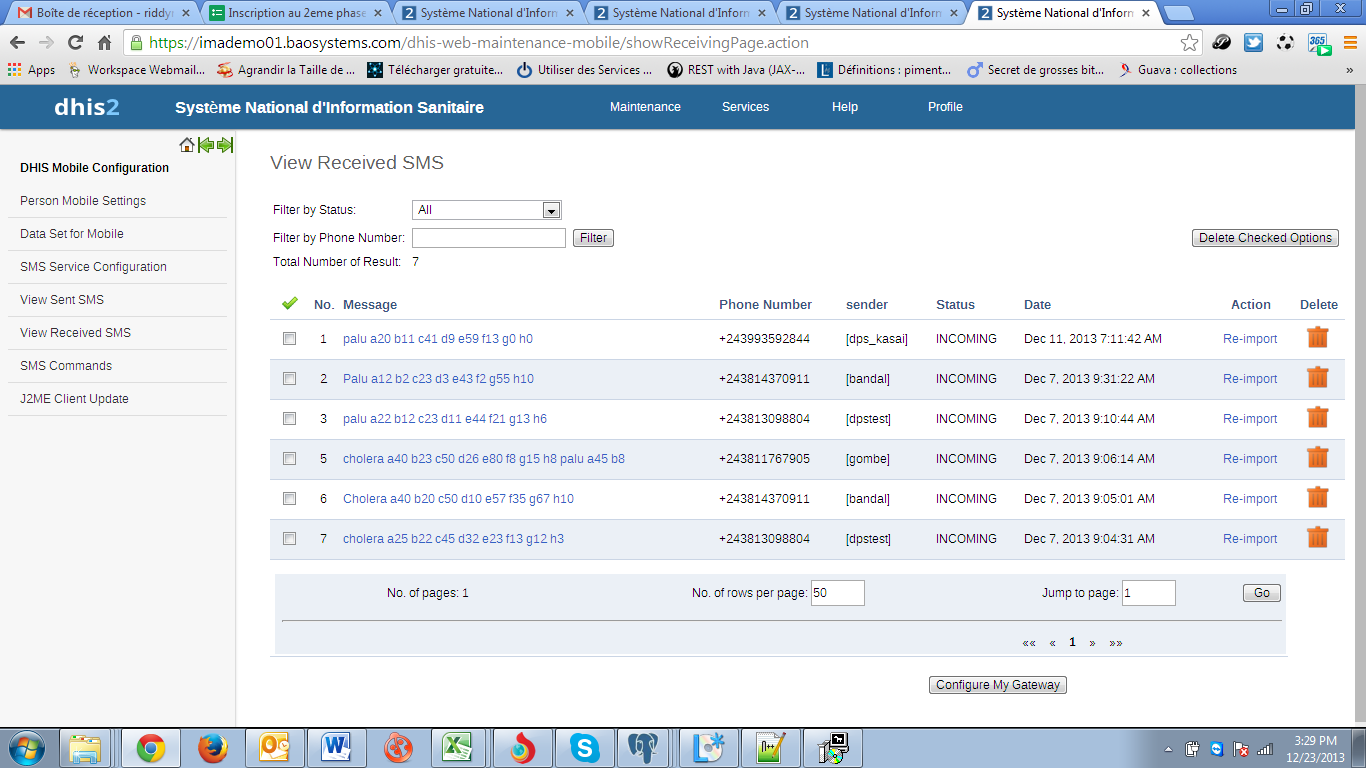
Task: Bookmark this page with the star icon
Action: (x=1189, y=43)
